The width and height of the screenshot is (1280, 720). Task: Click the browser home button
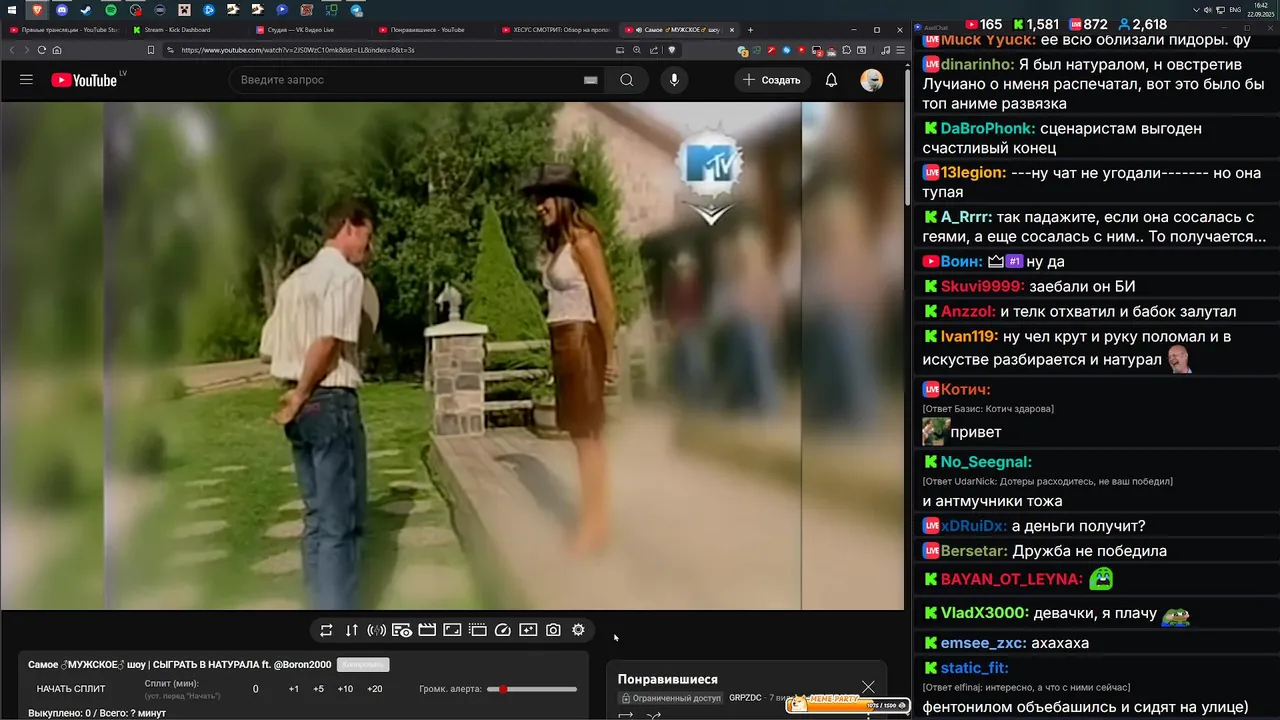click(x=57, y=50)
